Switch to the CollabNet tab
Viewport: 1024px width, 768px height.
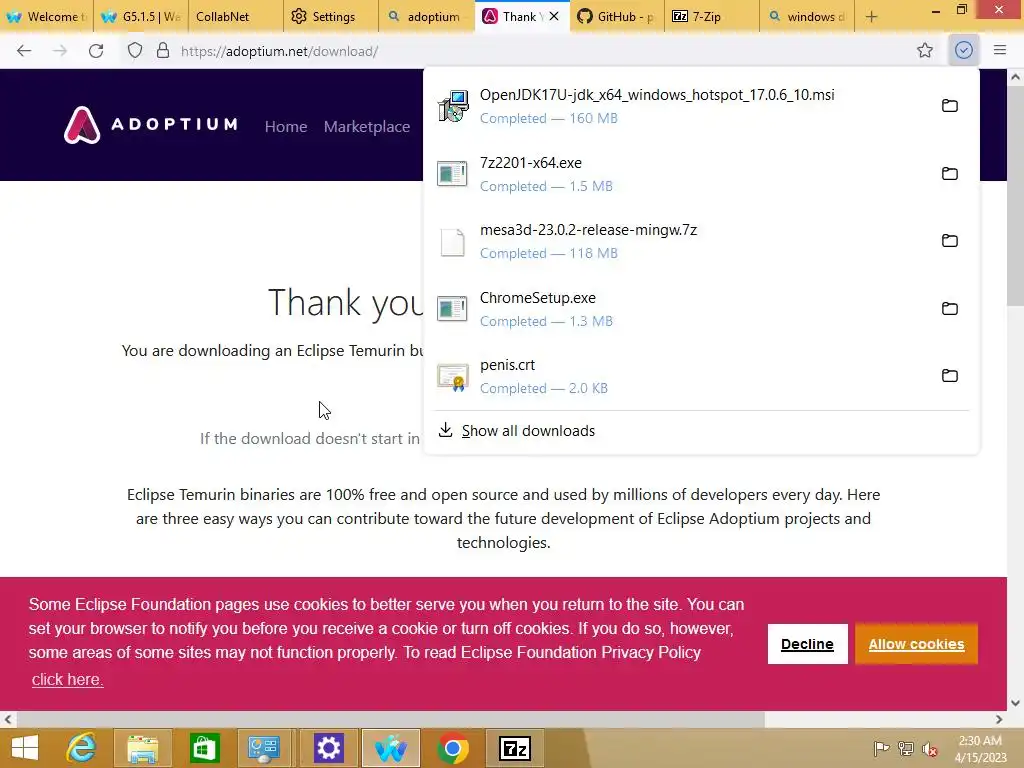236,16
